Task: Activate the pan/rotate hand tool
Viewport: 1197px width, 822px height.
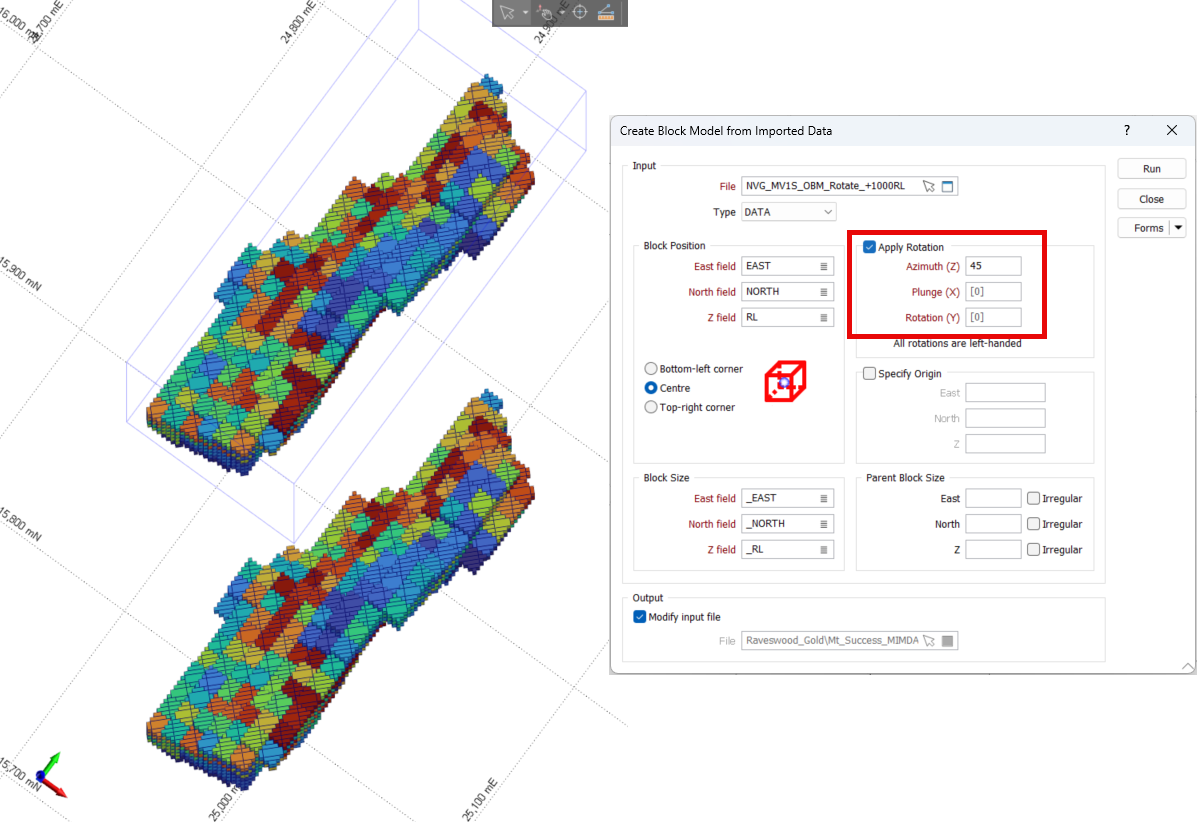Action: (547, 13)
